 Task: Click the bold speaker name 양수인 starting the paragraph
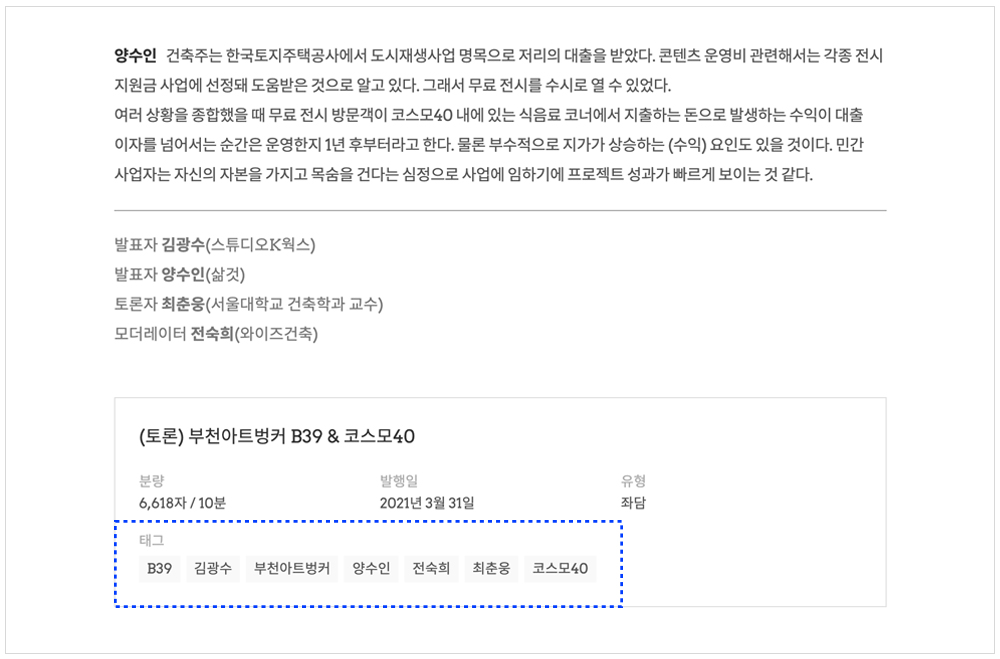point(136,54)
